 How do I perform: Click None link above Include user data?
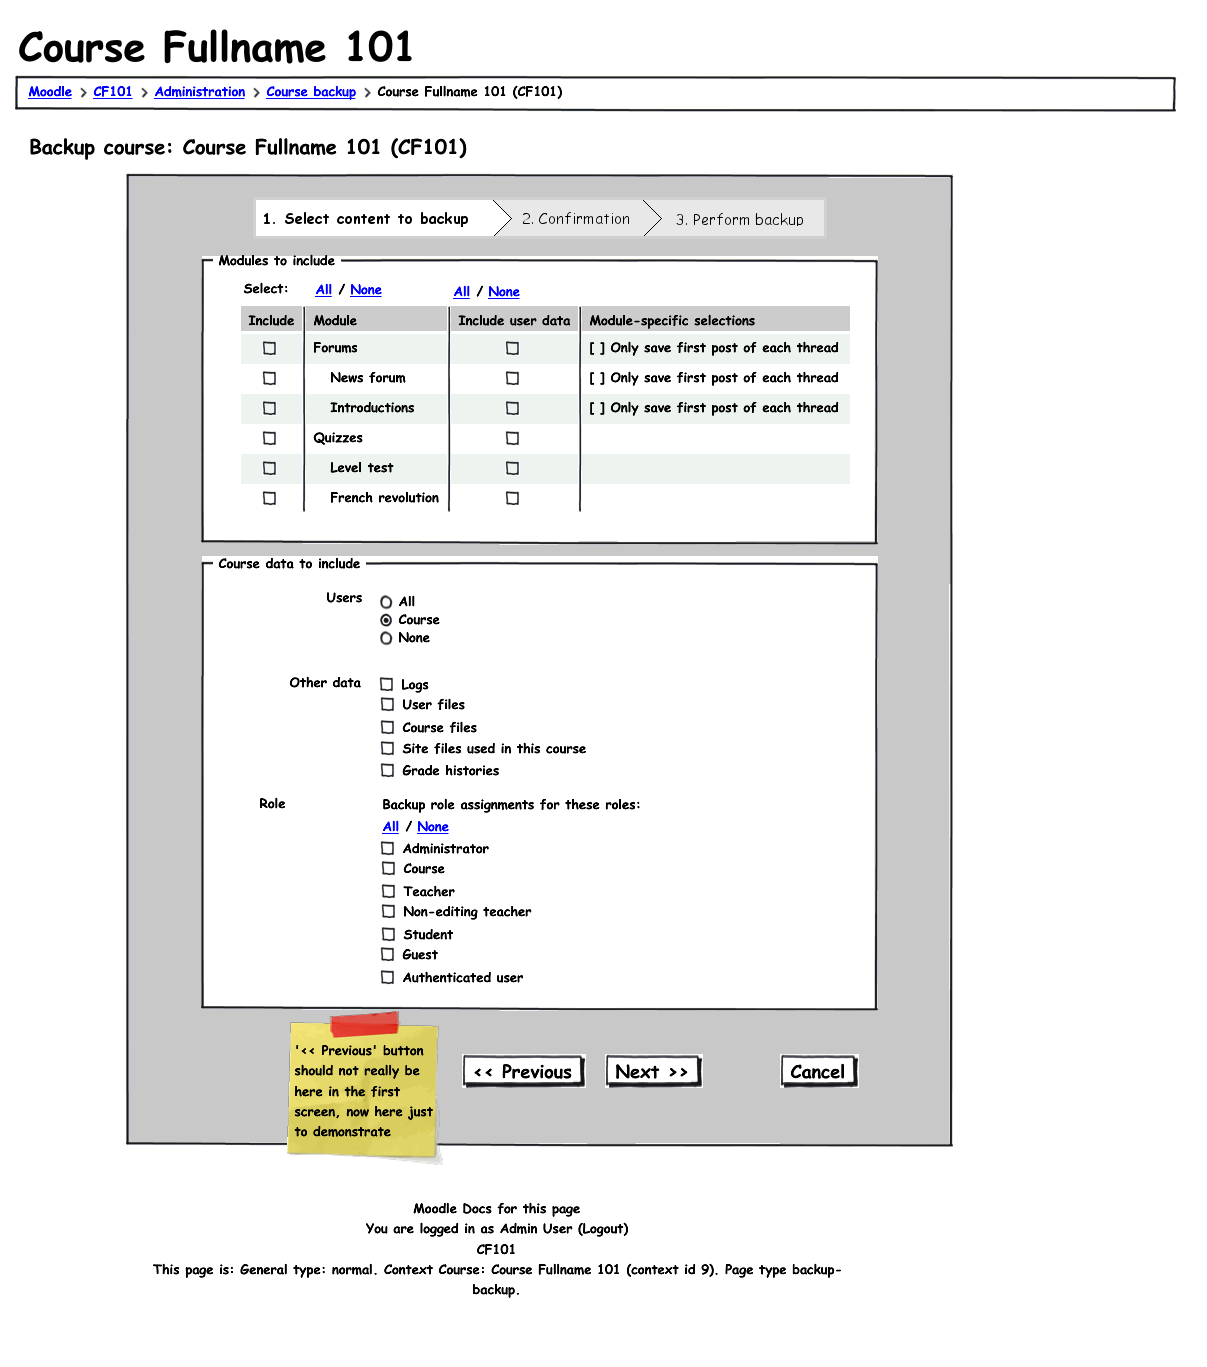tap(504, 292)
